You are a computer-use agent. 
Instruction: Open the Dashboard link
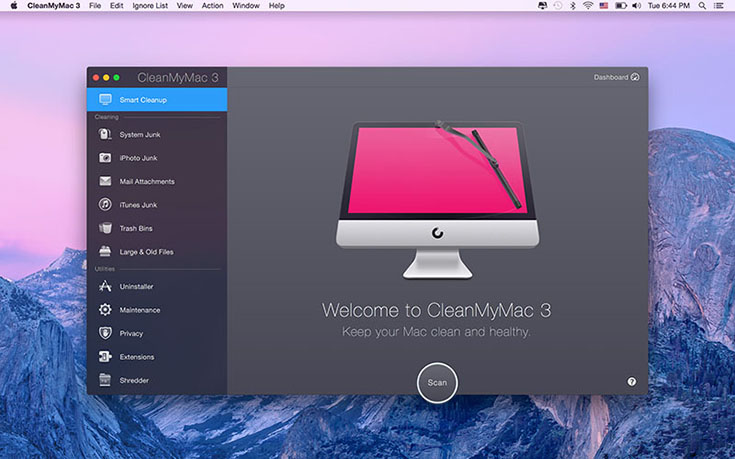point(616,77)
